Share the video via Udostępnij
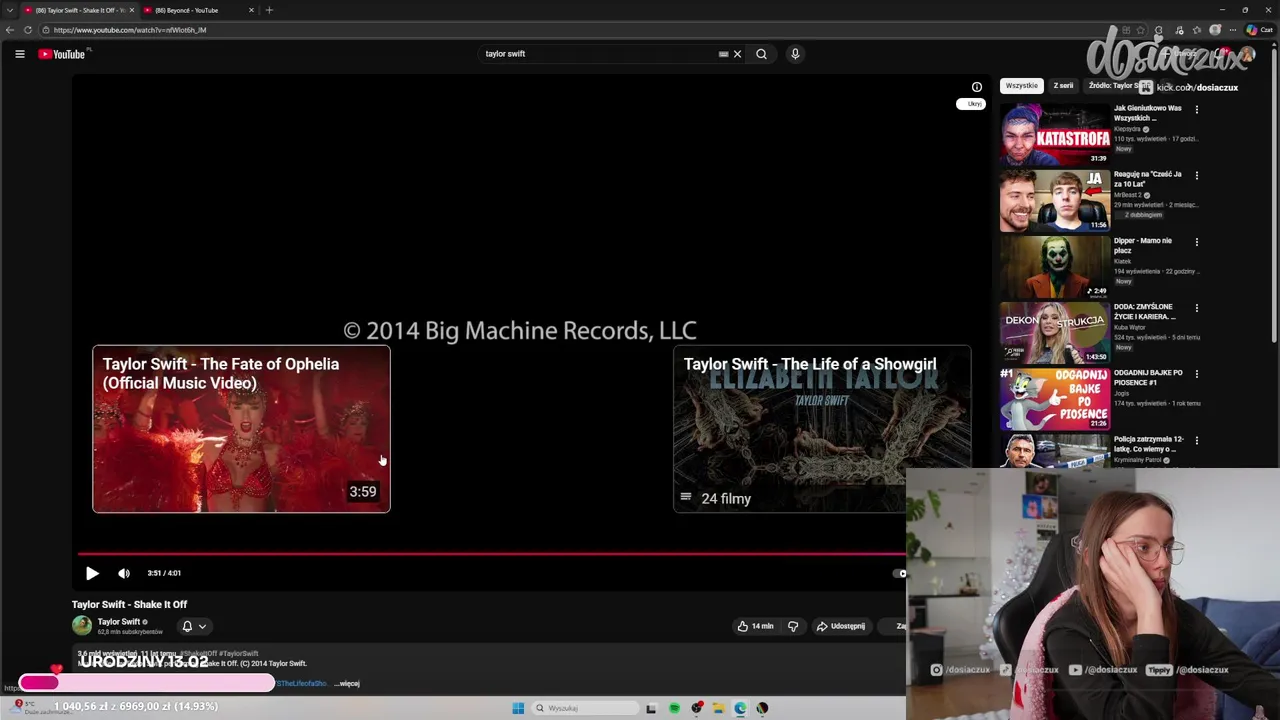This screenshot has width=1280, height=720. (x=841, y=626)
